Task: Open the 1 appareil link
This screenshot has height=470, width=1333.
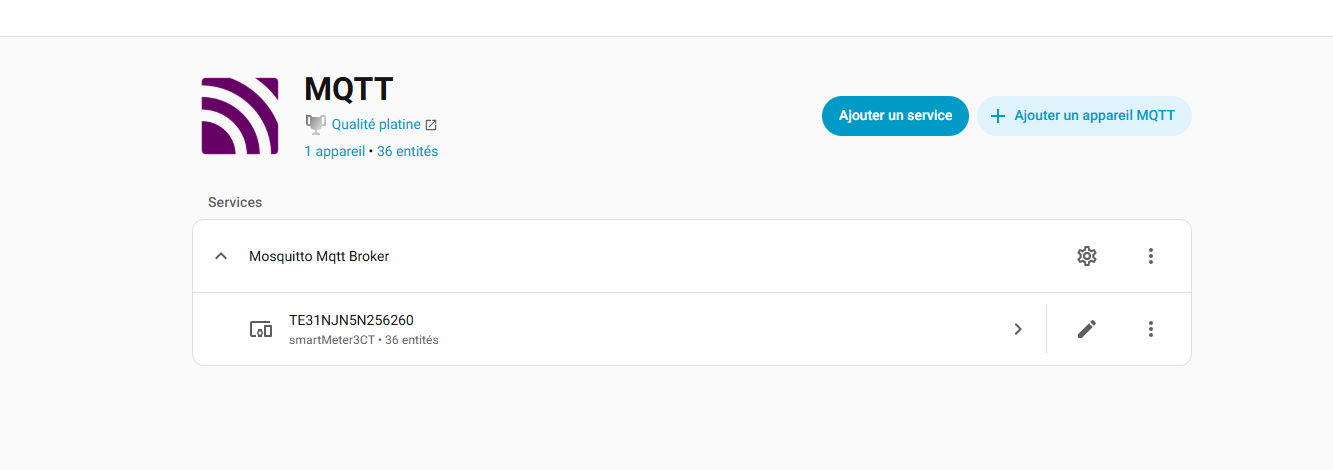Action: 335,151
